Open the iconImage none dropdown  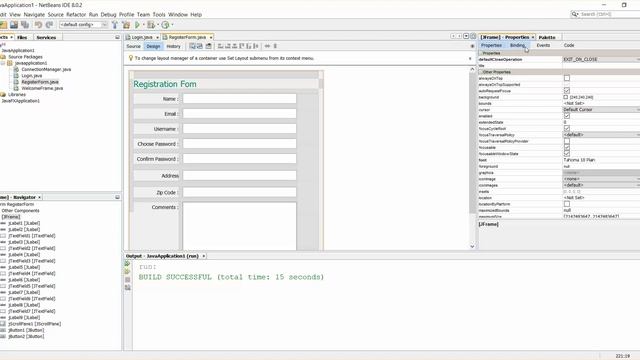point(601,179)
